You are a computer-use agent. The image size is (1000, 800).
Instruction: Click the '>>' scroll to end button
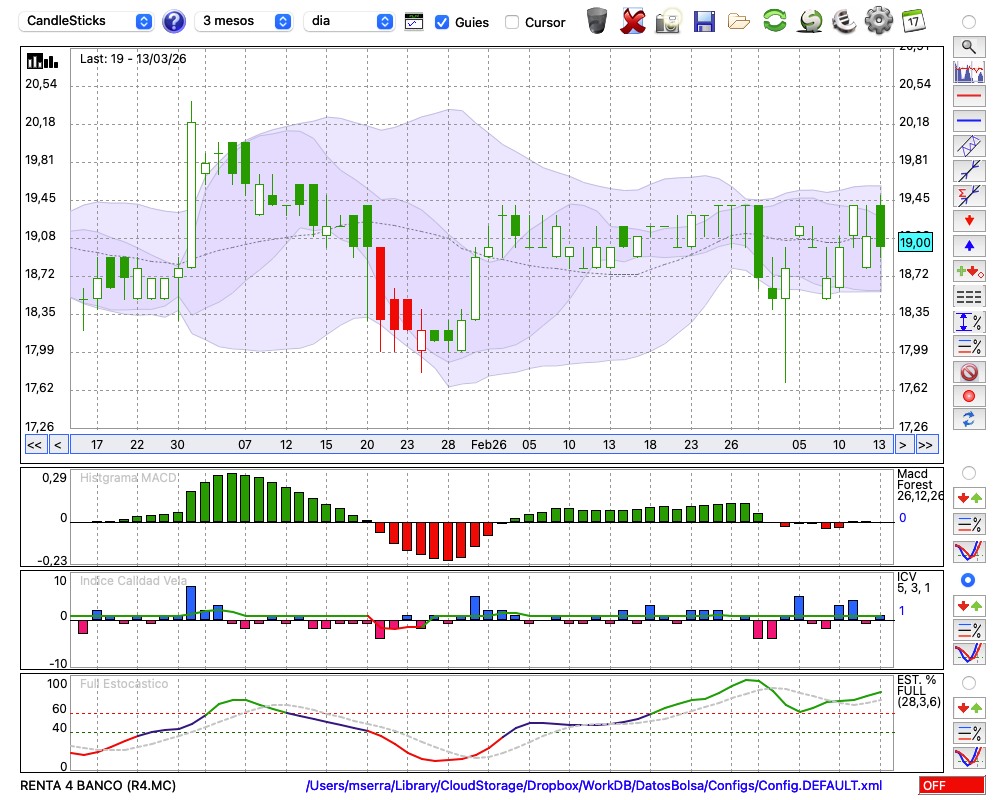[x=926, y=445]
